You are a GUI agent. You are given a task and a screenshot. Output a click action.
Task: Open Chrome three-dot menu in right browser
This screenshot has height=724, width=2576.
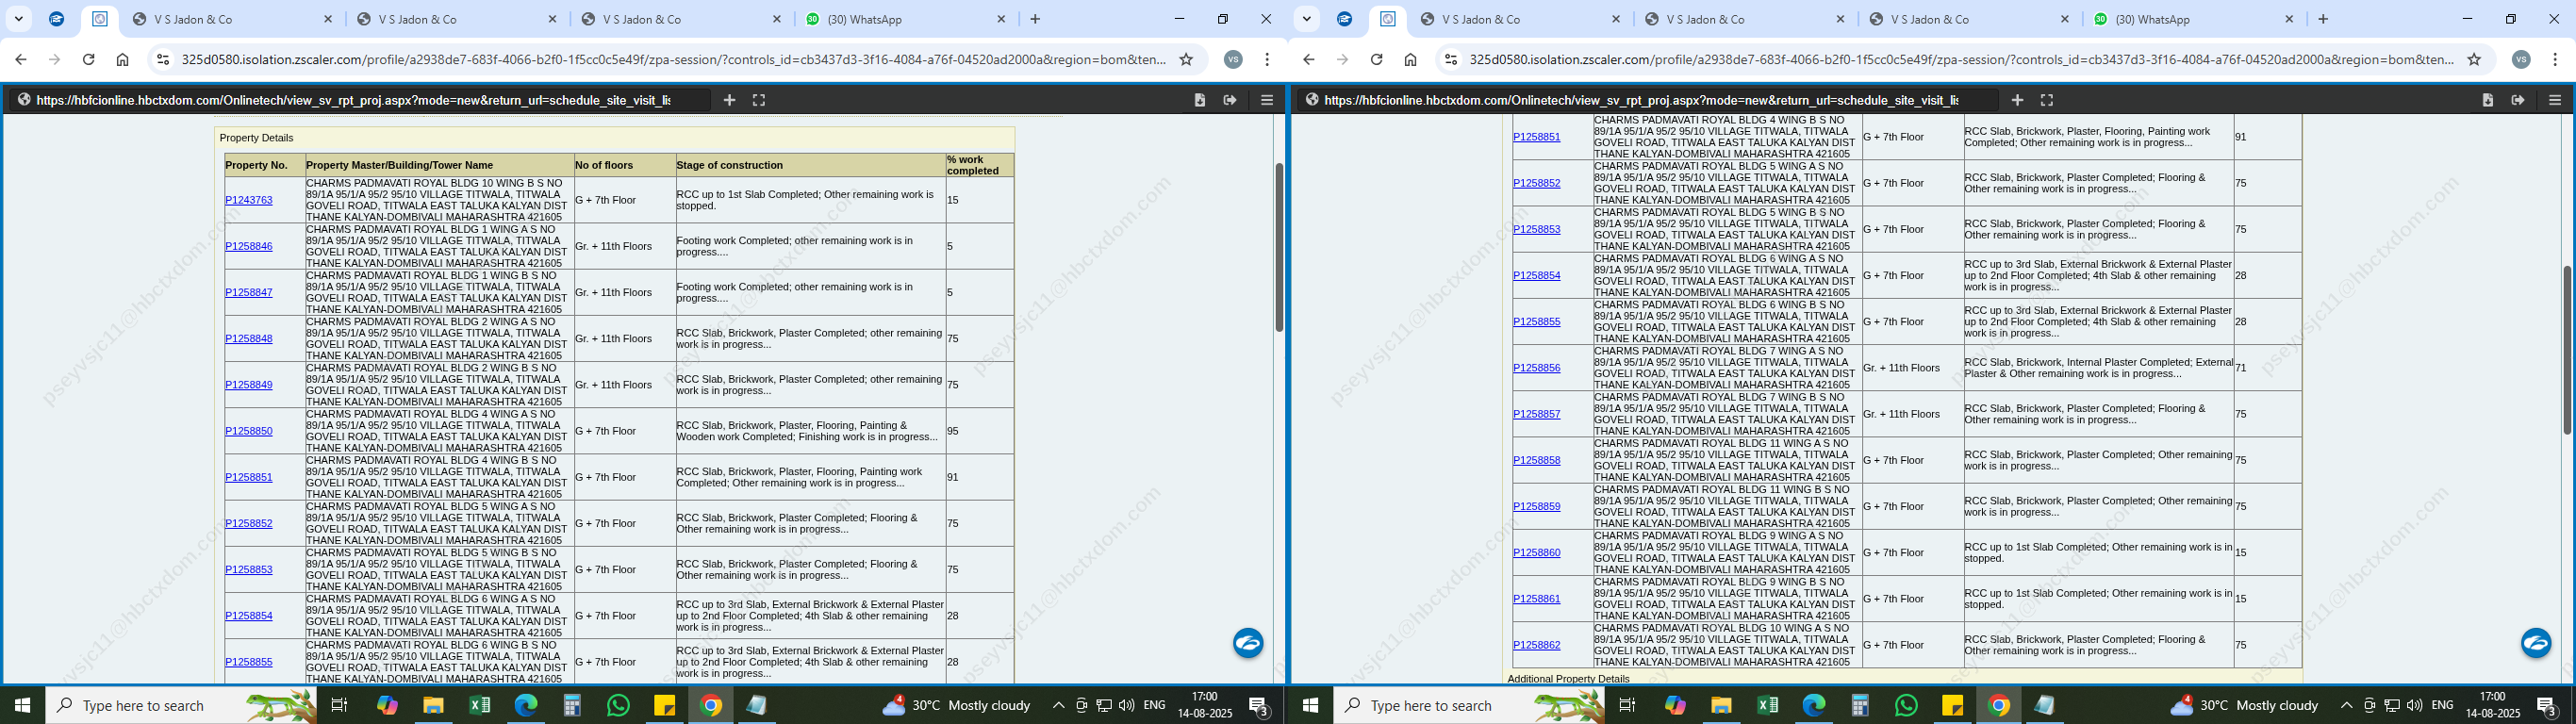(2555, 60)
